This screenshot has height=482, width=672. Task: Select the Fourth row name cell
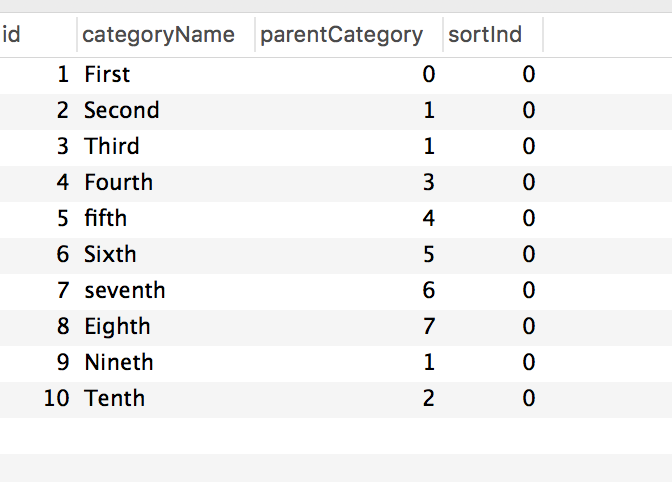click(166, 183)
